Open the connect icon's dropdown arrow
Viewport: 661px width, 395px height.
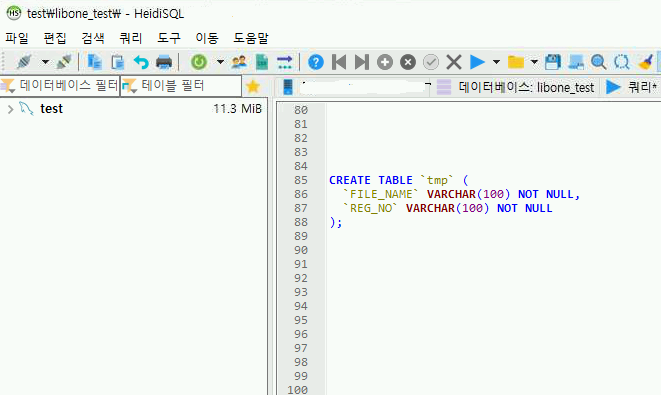pos(45,62)
